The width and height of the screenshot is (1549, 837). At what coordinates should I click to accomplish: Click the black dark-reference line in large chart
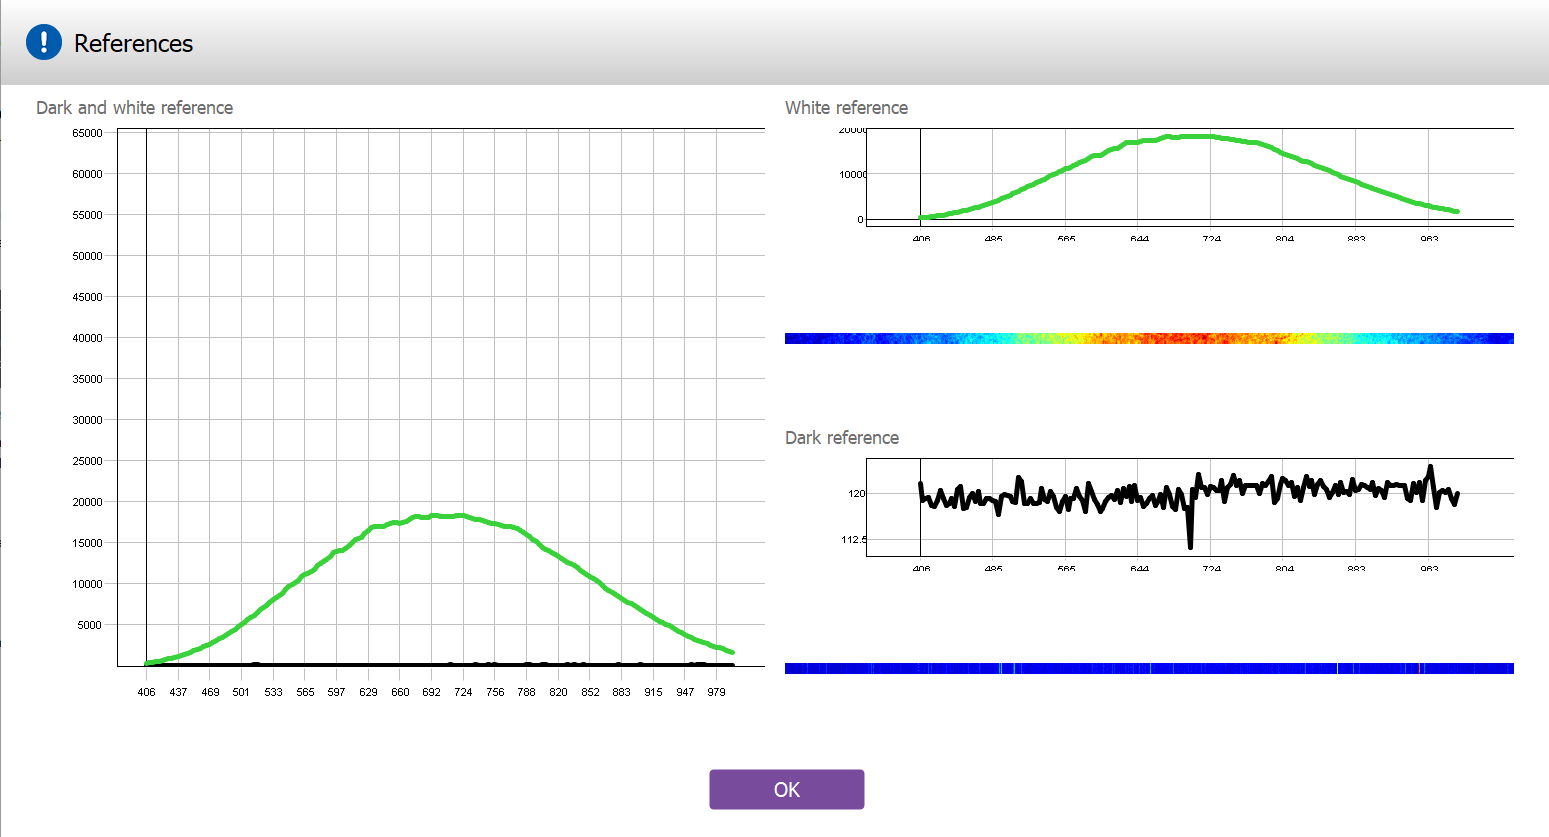tap(400, 664)
